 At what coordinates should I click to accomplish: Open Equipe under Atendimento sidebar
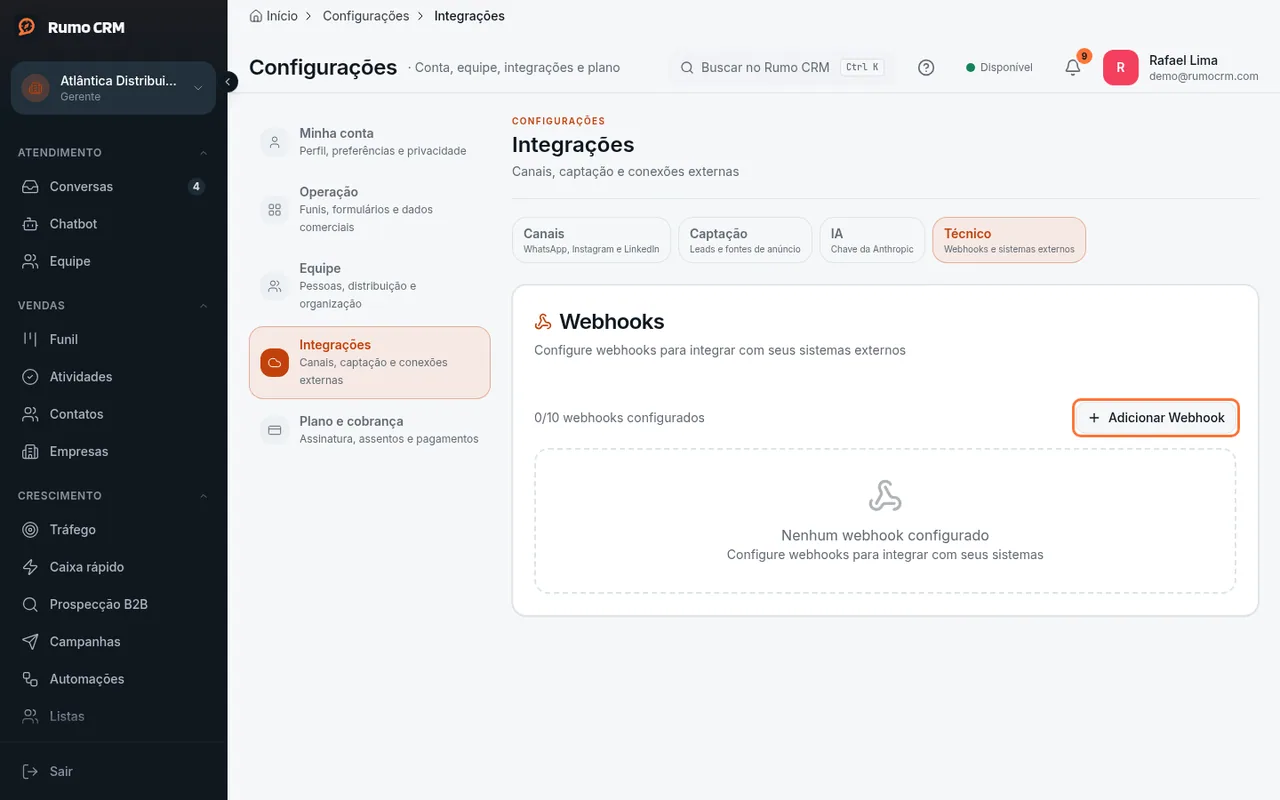click(113, 261)
